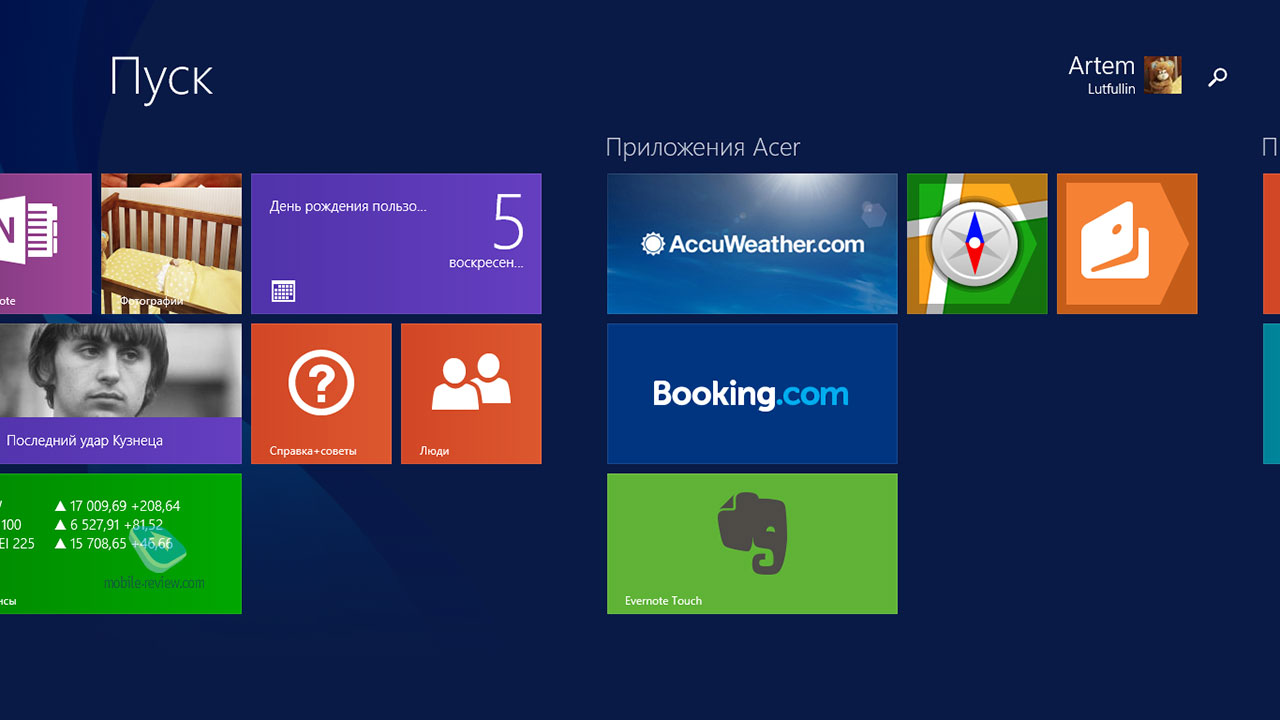
Task: Launch the Справка+советы tile
Action: (x=321, y=394)
